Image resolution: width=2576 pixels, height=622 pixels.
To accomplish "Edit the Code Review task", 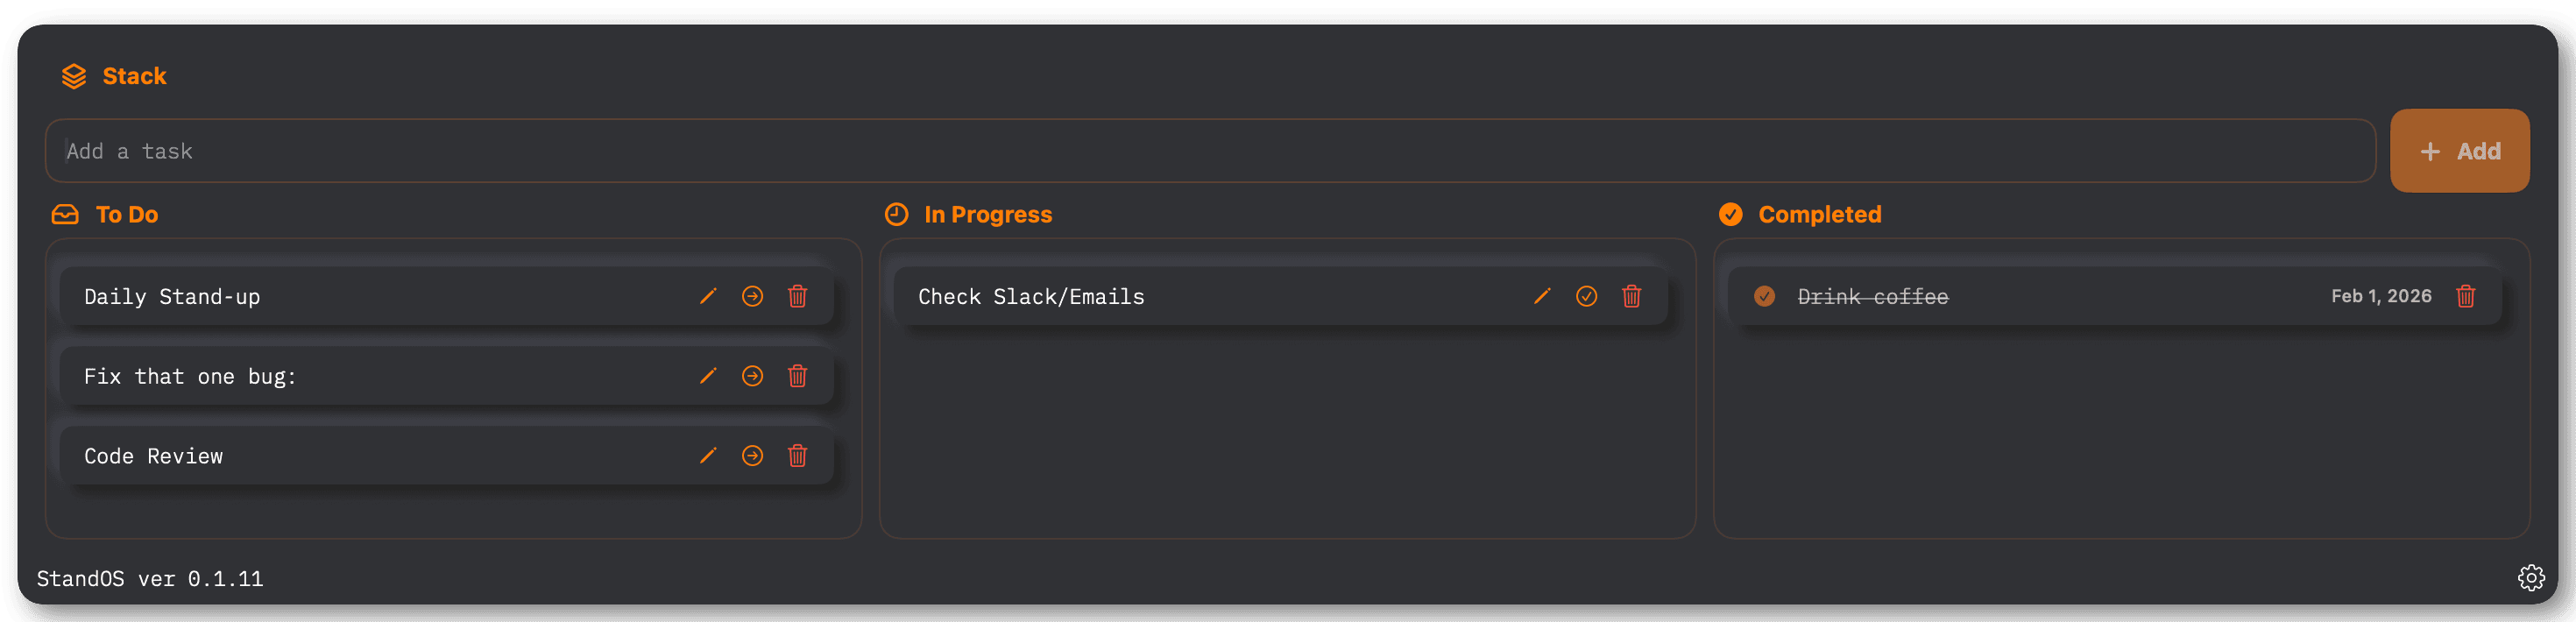I will tap(708, 456).
